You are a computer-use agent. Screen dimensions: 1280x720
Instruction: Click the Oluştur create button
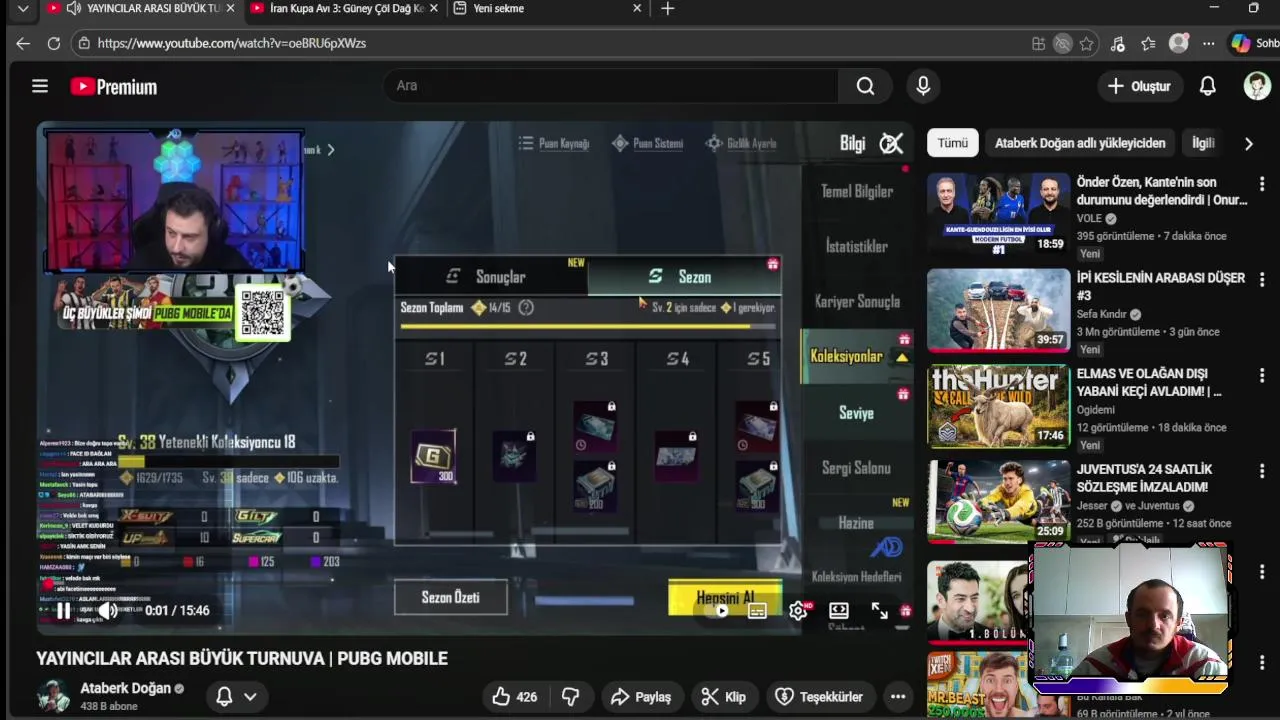[1139, 86]
